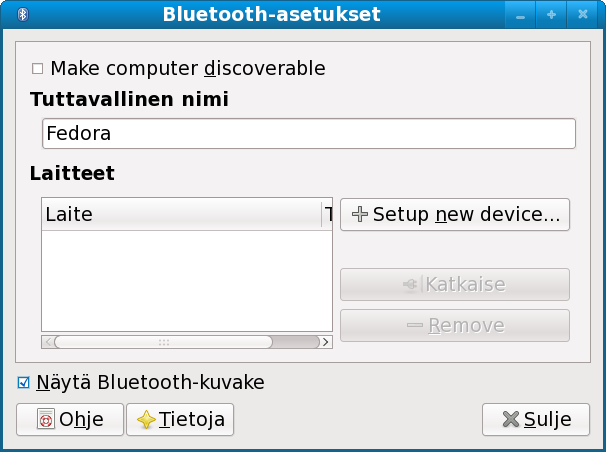606x452 pixels.
Task: Click the X icon on Sulje
Action: click(510, 420)
